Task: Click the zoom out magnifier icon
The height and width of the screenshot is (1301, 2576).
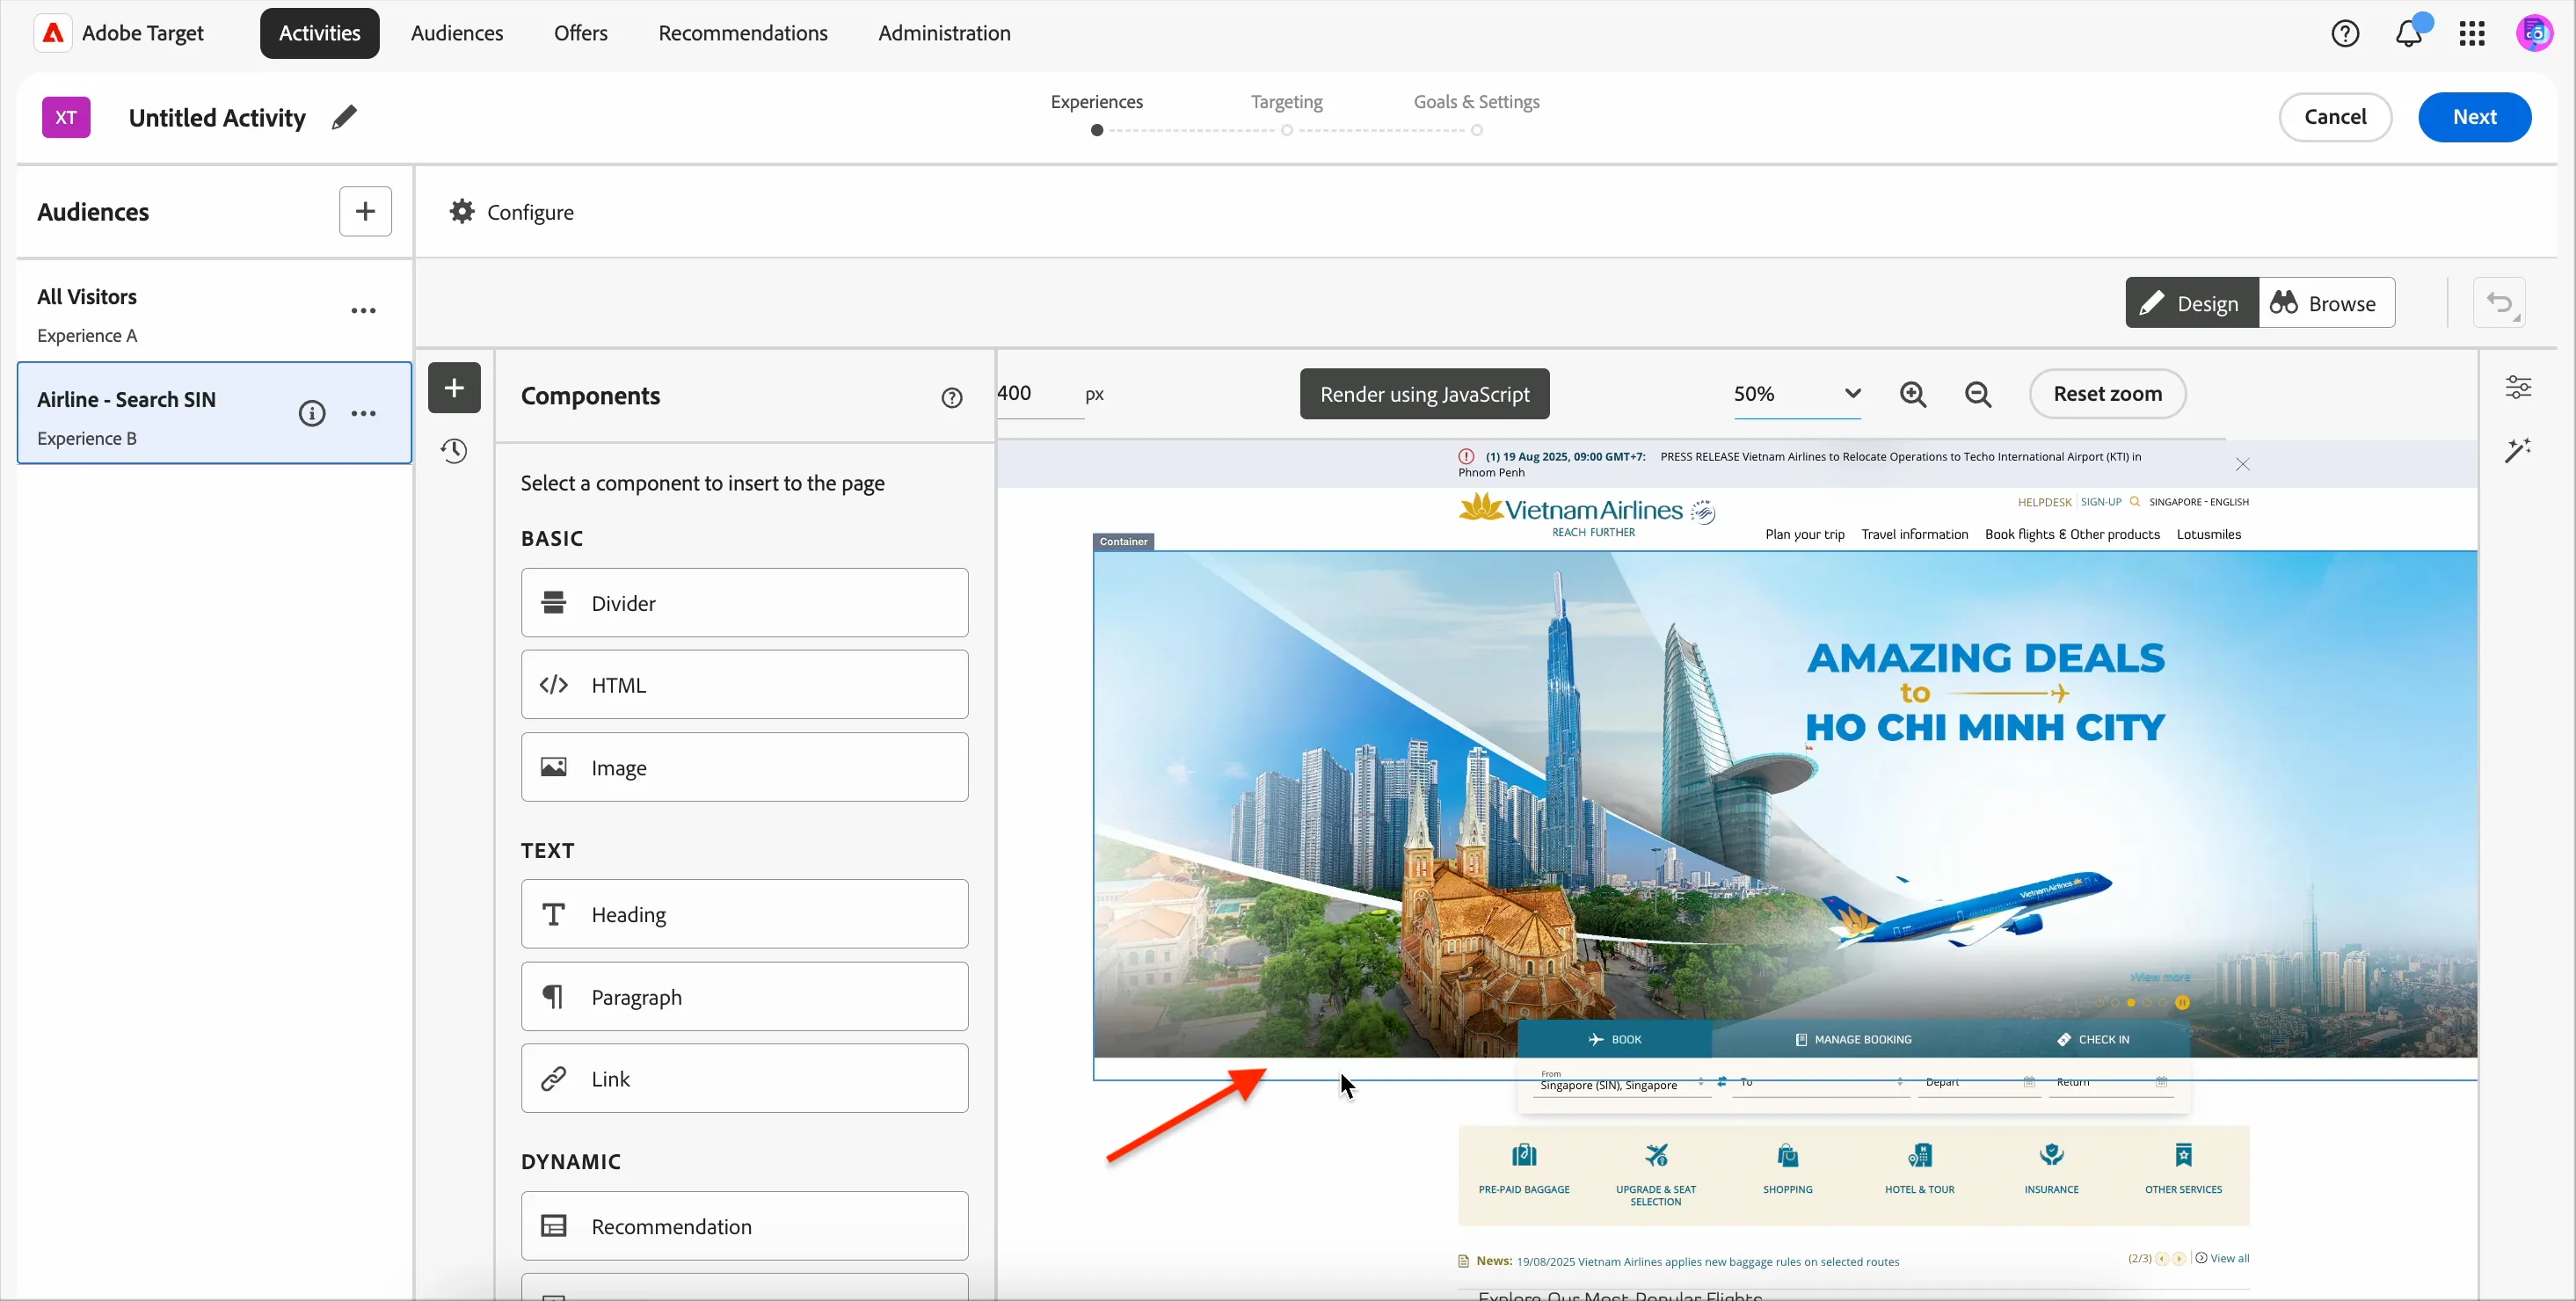Action: pos(1978,394)
